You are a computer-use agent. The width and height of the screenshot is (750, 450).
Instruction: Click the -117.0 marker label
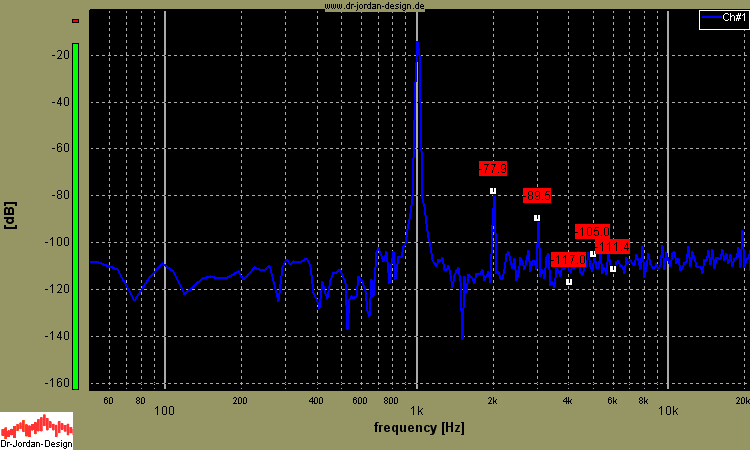point(569,260)
